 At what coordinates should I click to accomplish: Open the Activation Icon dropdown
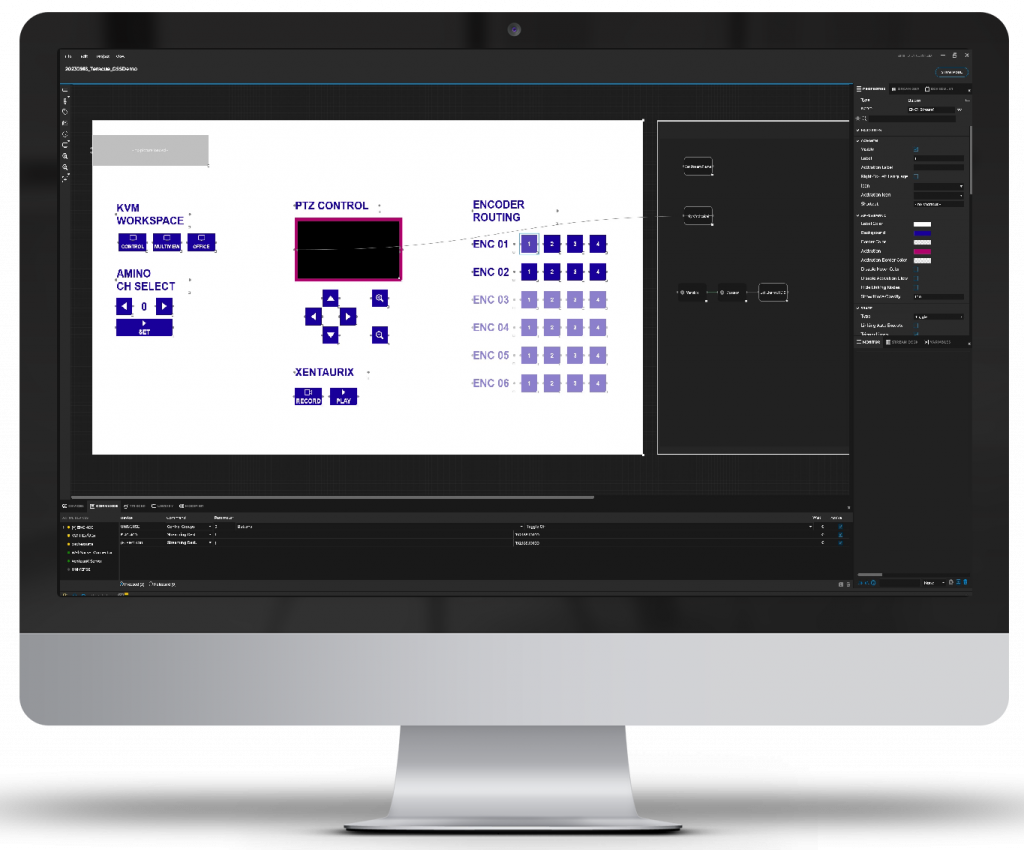(x=938, y=195)
